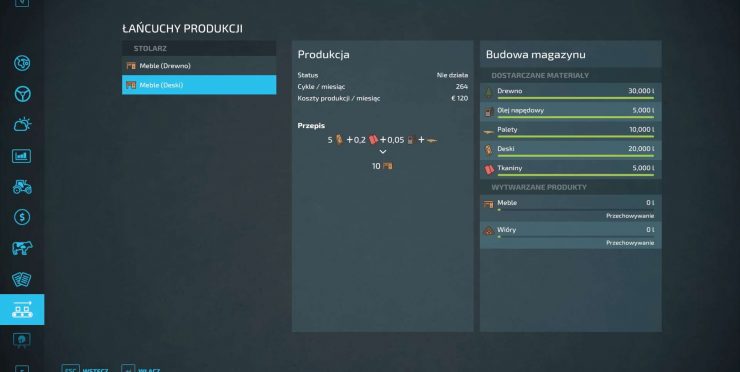Toggle Meble output mode Przechowywanie
Viewport: 740px width, 372px height.
point(630,216)
